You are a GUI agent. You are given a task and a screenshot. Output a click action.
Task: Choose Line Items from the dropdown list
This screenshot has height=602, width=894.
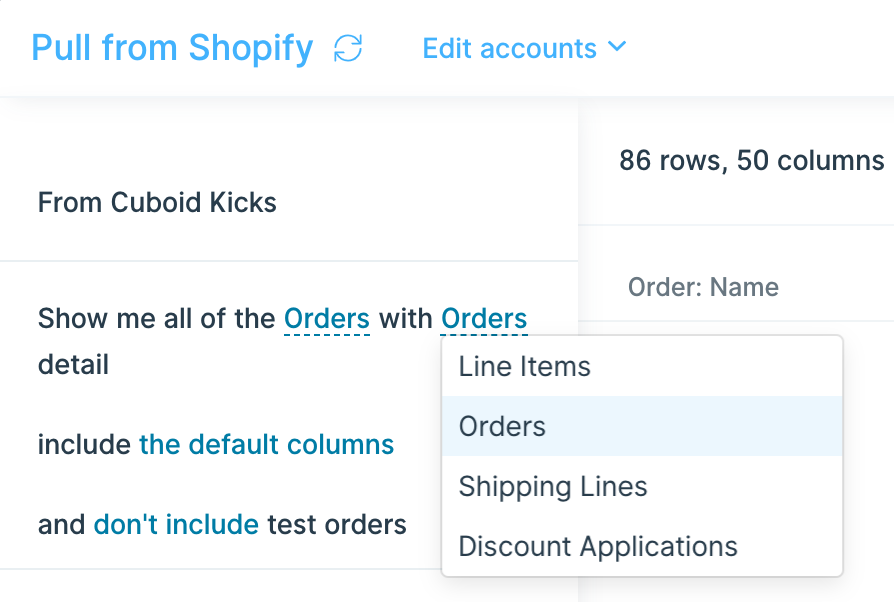coord(525,367)
